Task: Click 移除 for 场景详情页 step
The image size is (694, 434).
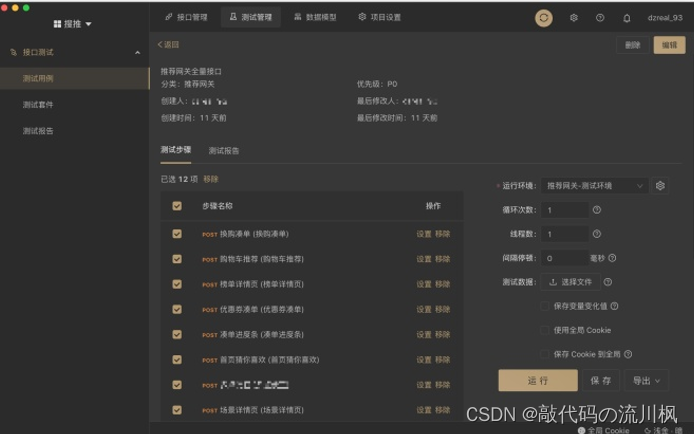Action: point(442,411)
